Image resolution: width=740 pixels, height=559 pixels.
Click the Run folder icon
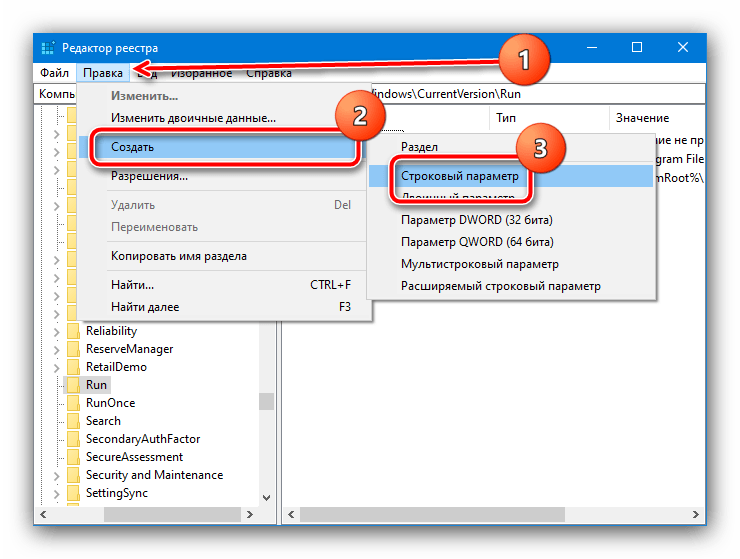pos(73,385)
